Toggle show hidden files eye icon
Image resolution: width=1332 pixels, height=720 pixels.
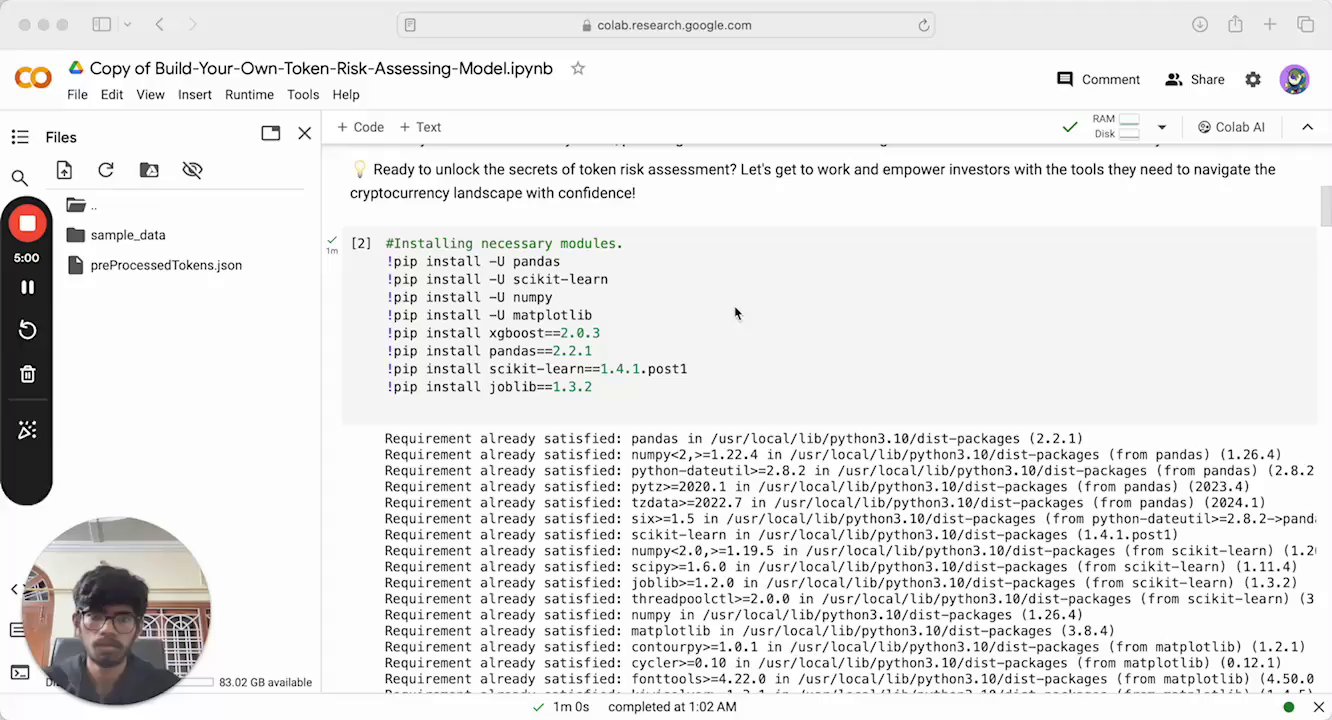[192, 170]
